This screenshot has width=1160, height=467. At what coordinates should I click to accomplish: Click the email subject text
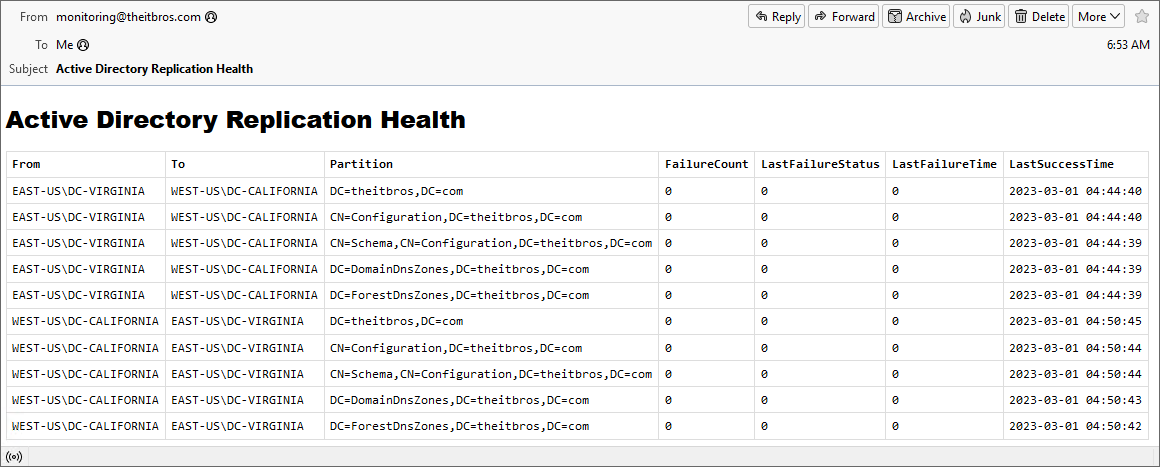click(154, 69)
